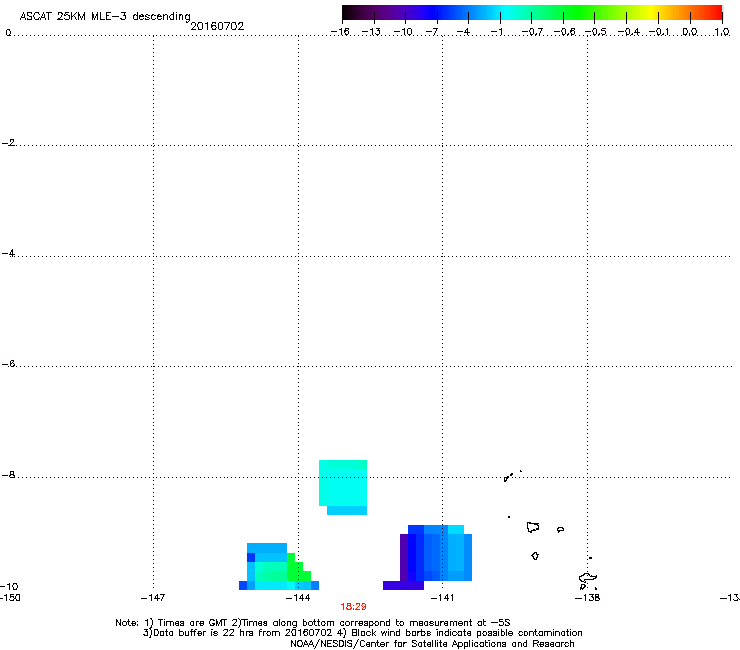Click the -4 latitude axis label

pyautogui.click(x=8, y=253)
